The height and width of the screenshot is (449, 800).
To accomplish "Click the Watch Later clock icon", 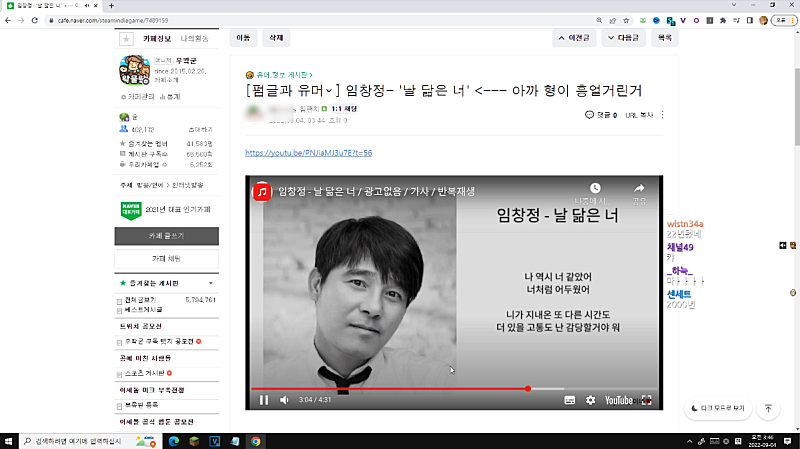I will pyautogui.click(x=595, y=188).
